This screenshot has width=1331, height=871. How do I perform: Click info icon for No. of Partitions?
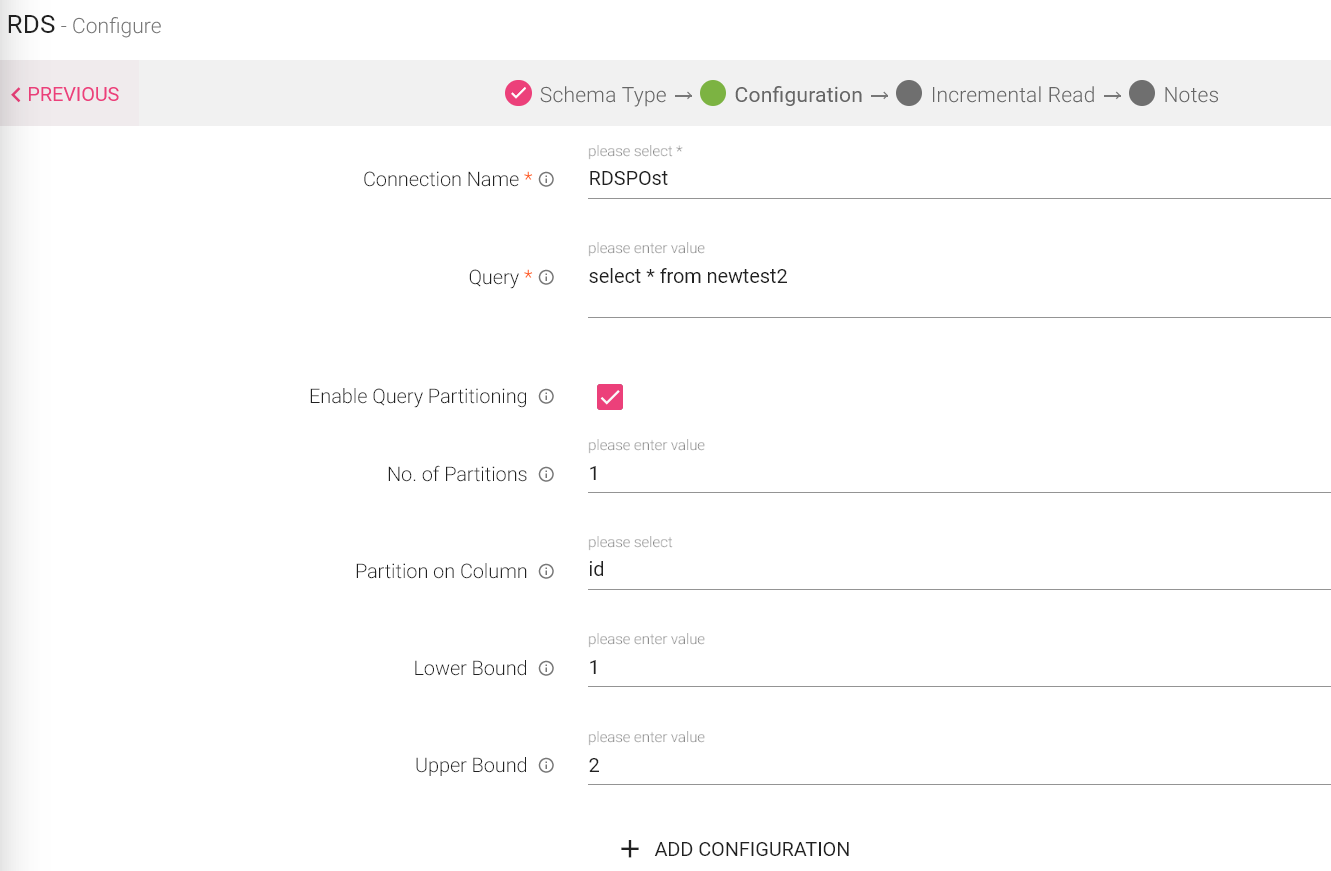[546, 475]
